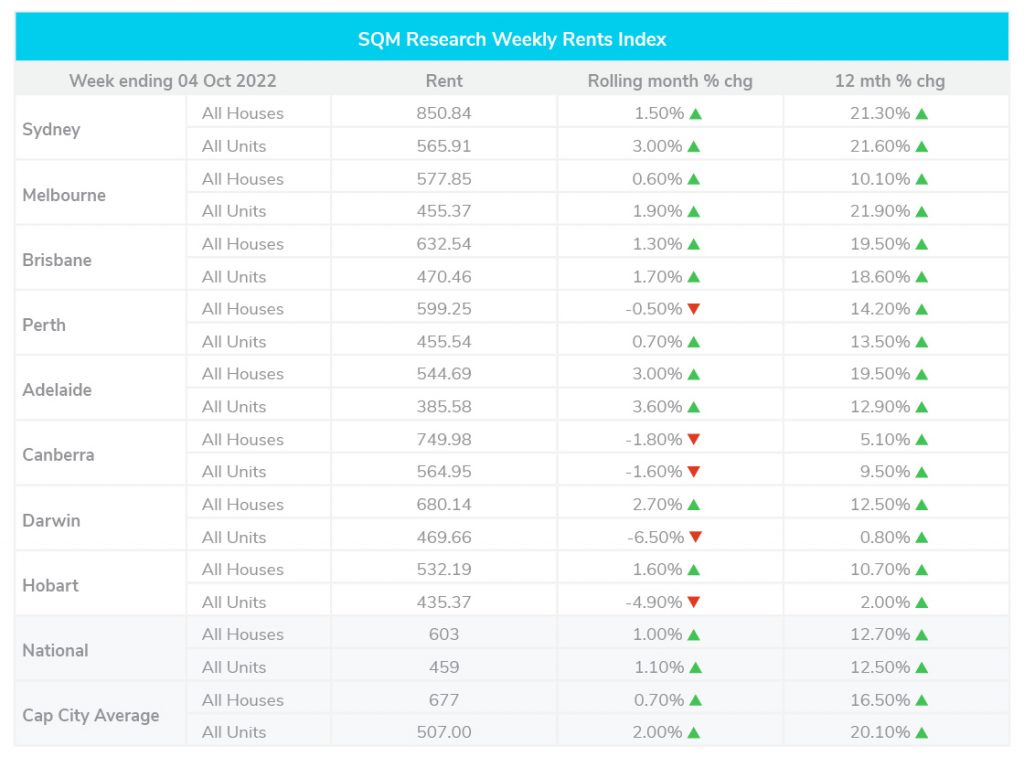Click the 680.14 rent value
Viewport: 1024px width, 757px height.
point(444,504)
